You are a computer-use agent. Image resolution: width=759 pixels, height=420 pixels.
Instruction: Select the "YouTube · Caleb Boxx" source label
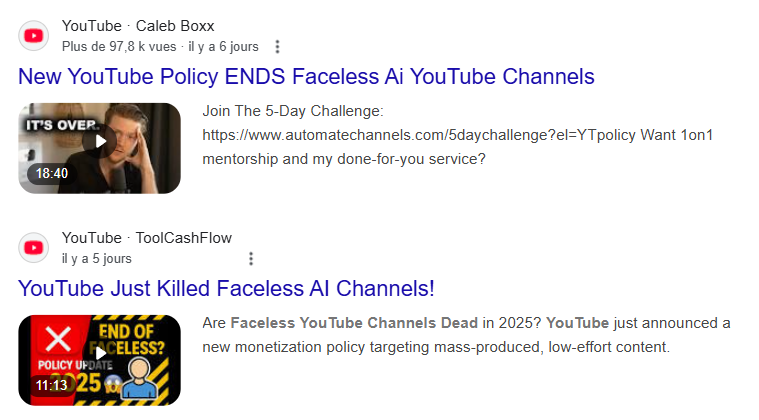[138, 26]
